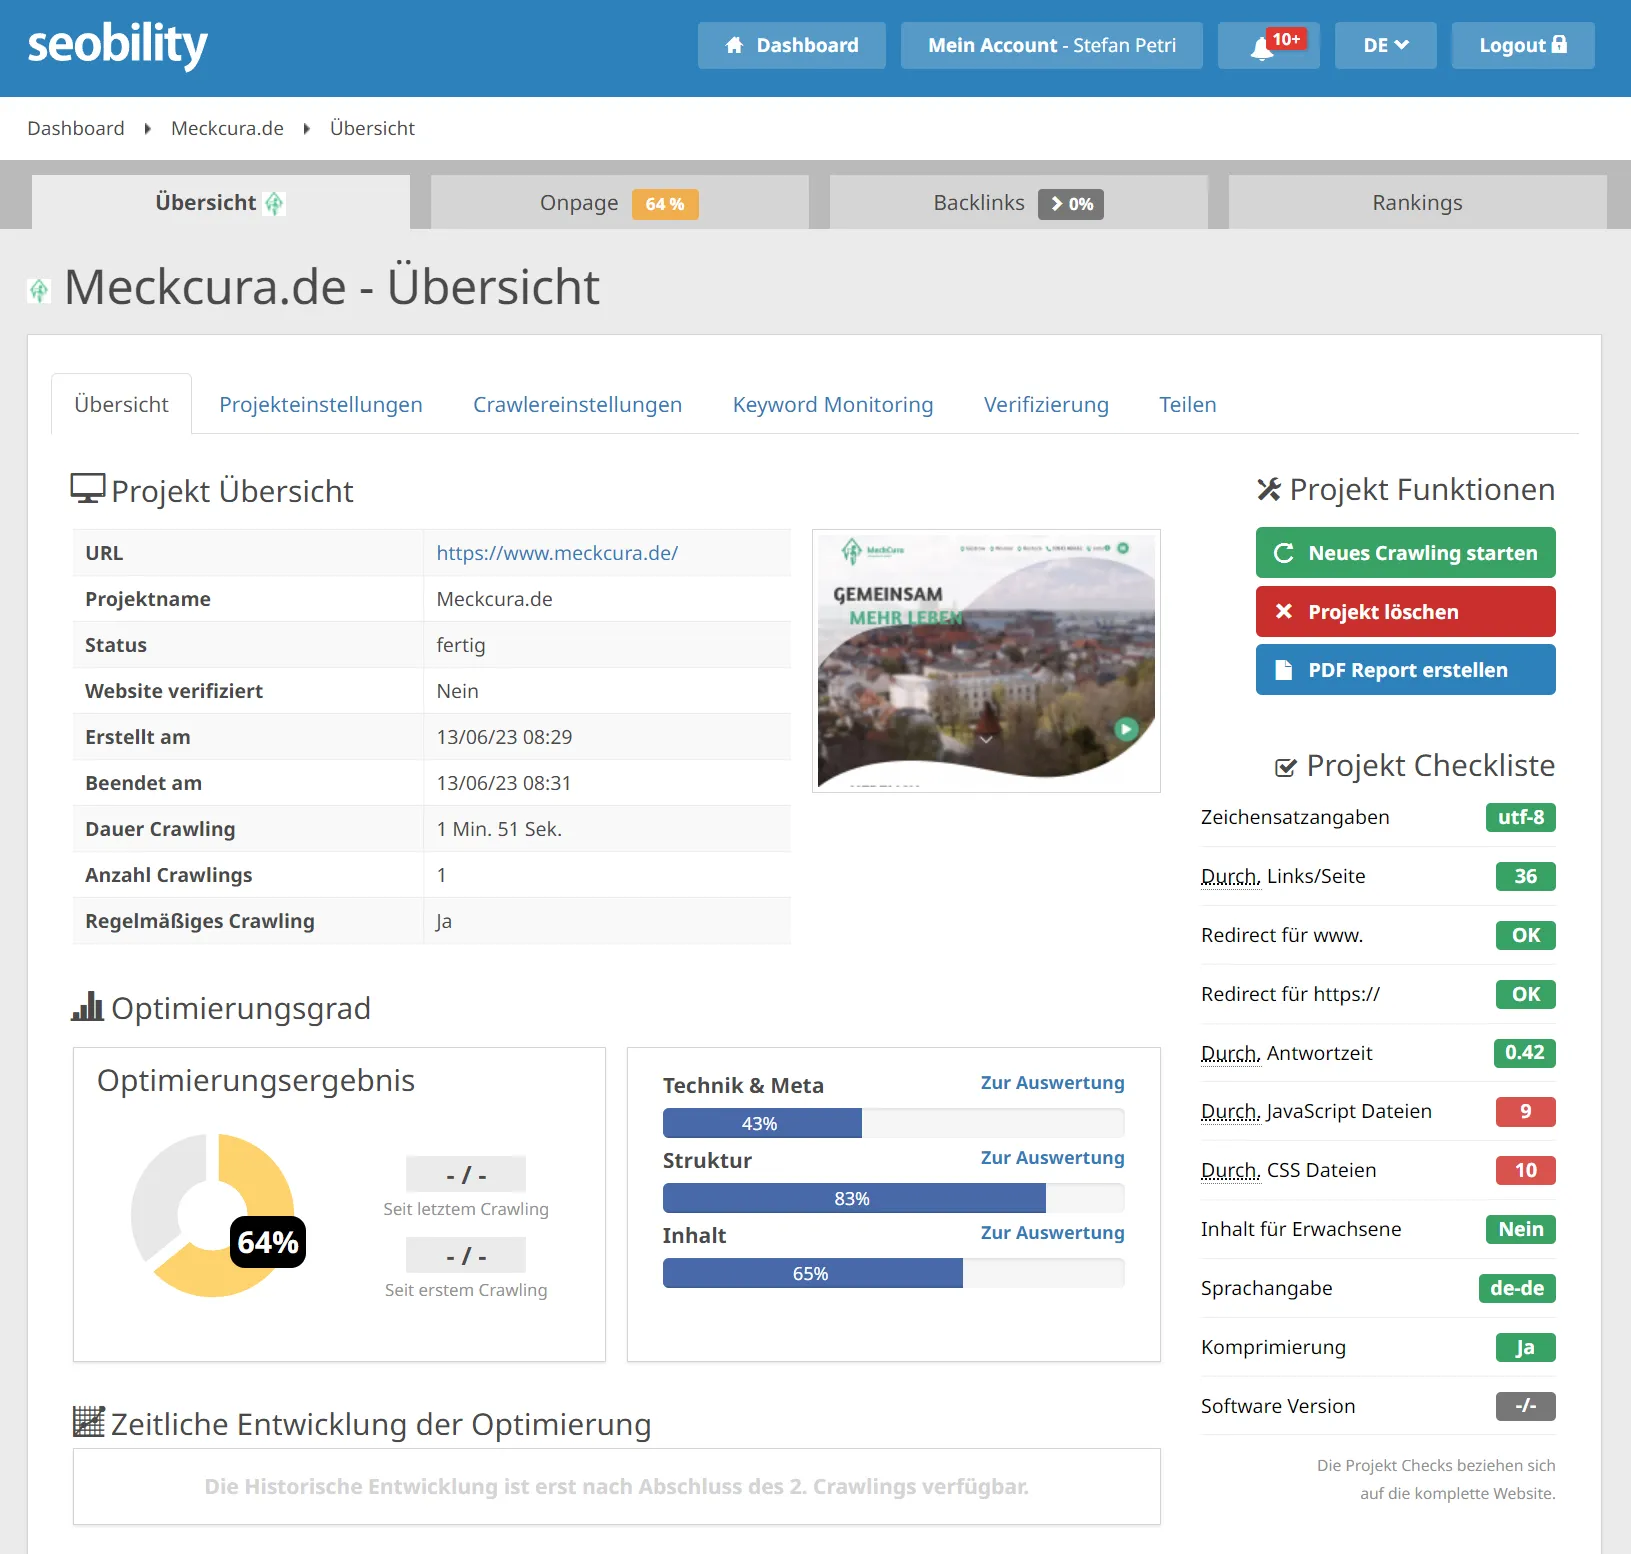Click the '13/06/23 08:29' creation date
The height and width of the screenshot is (1554, 1631).
pos(504,737)
